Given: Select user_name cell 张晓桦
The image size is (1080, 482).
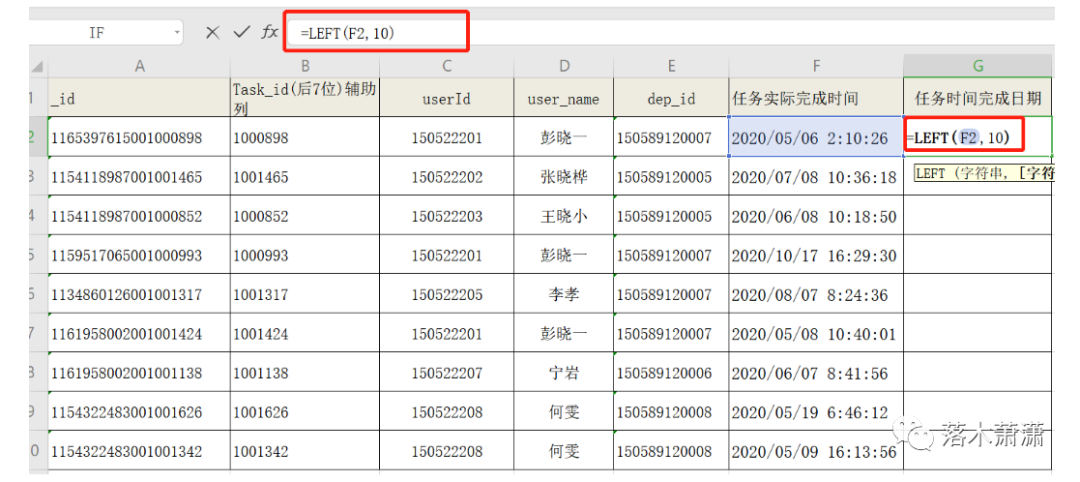Looking at the screenshot, I should point(563,176).
